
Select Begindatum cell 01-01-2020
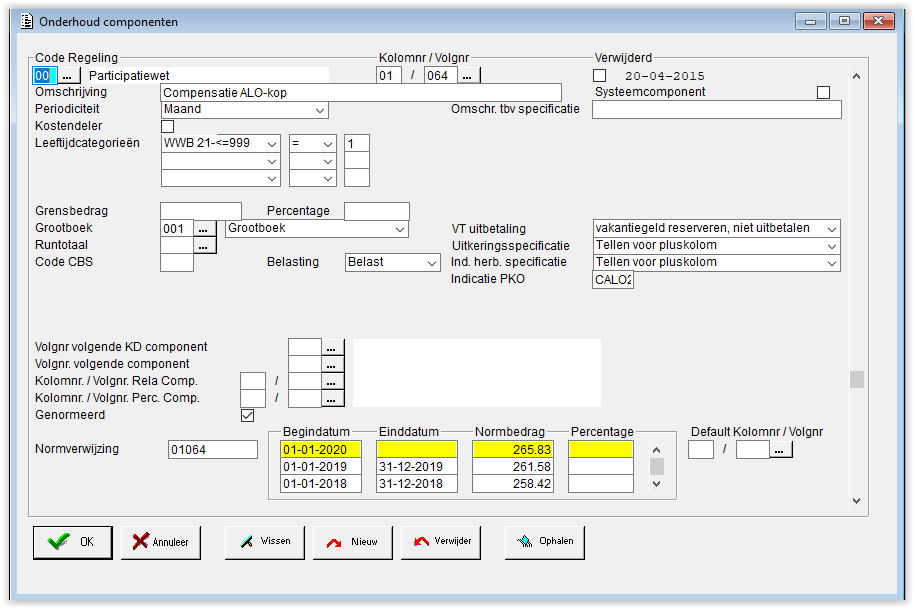click(321, 449)
